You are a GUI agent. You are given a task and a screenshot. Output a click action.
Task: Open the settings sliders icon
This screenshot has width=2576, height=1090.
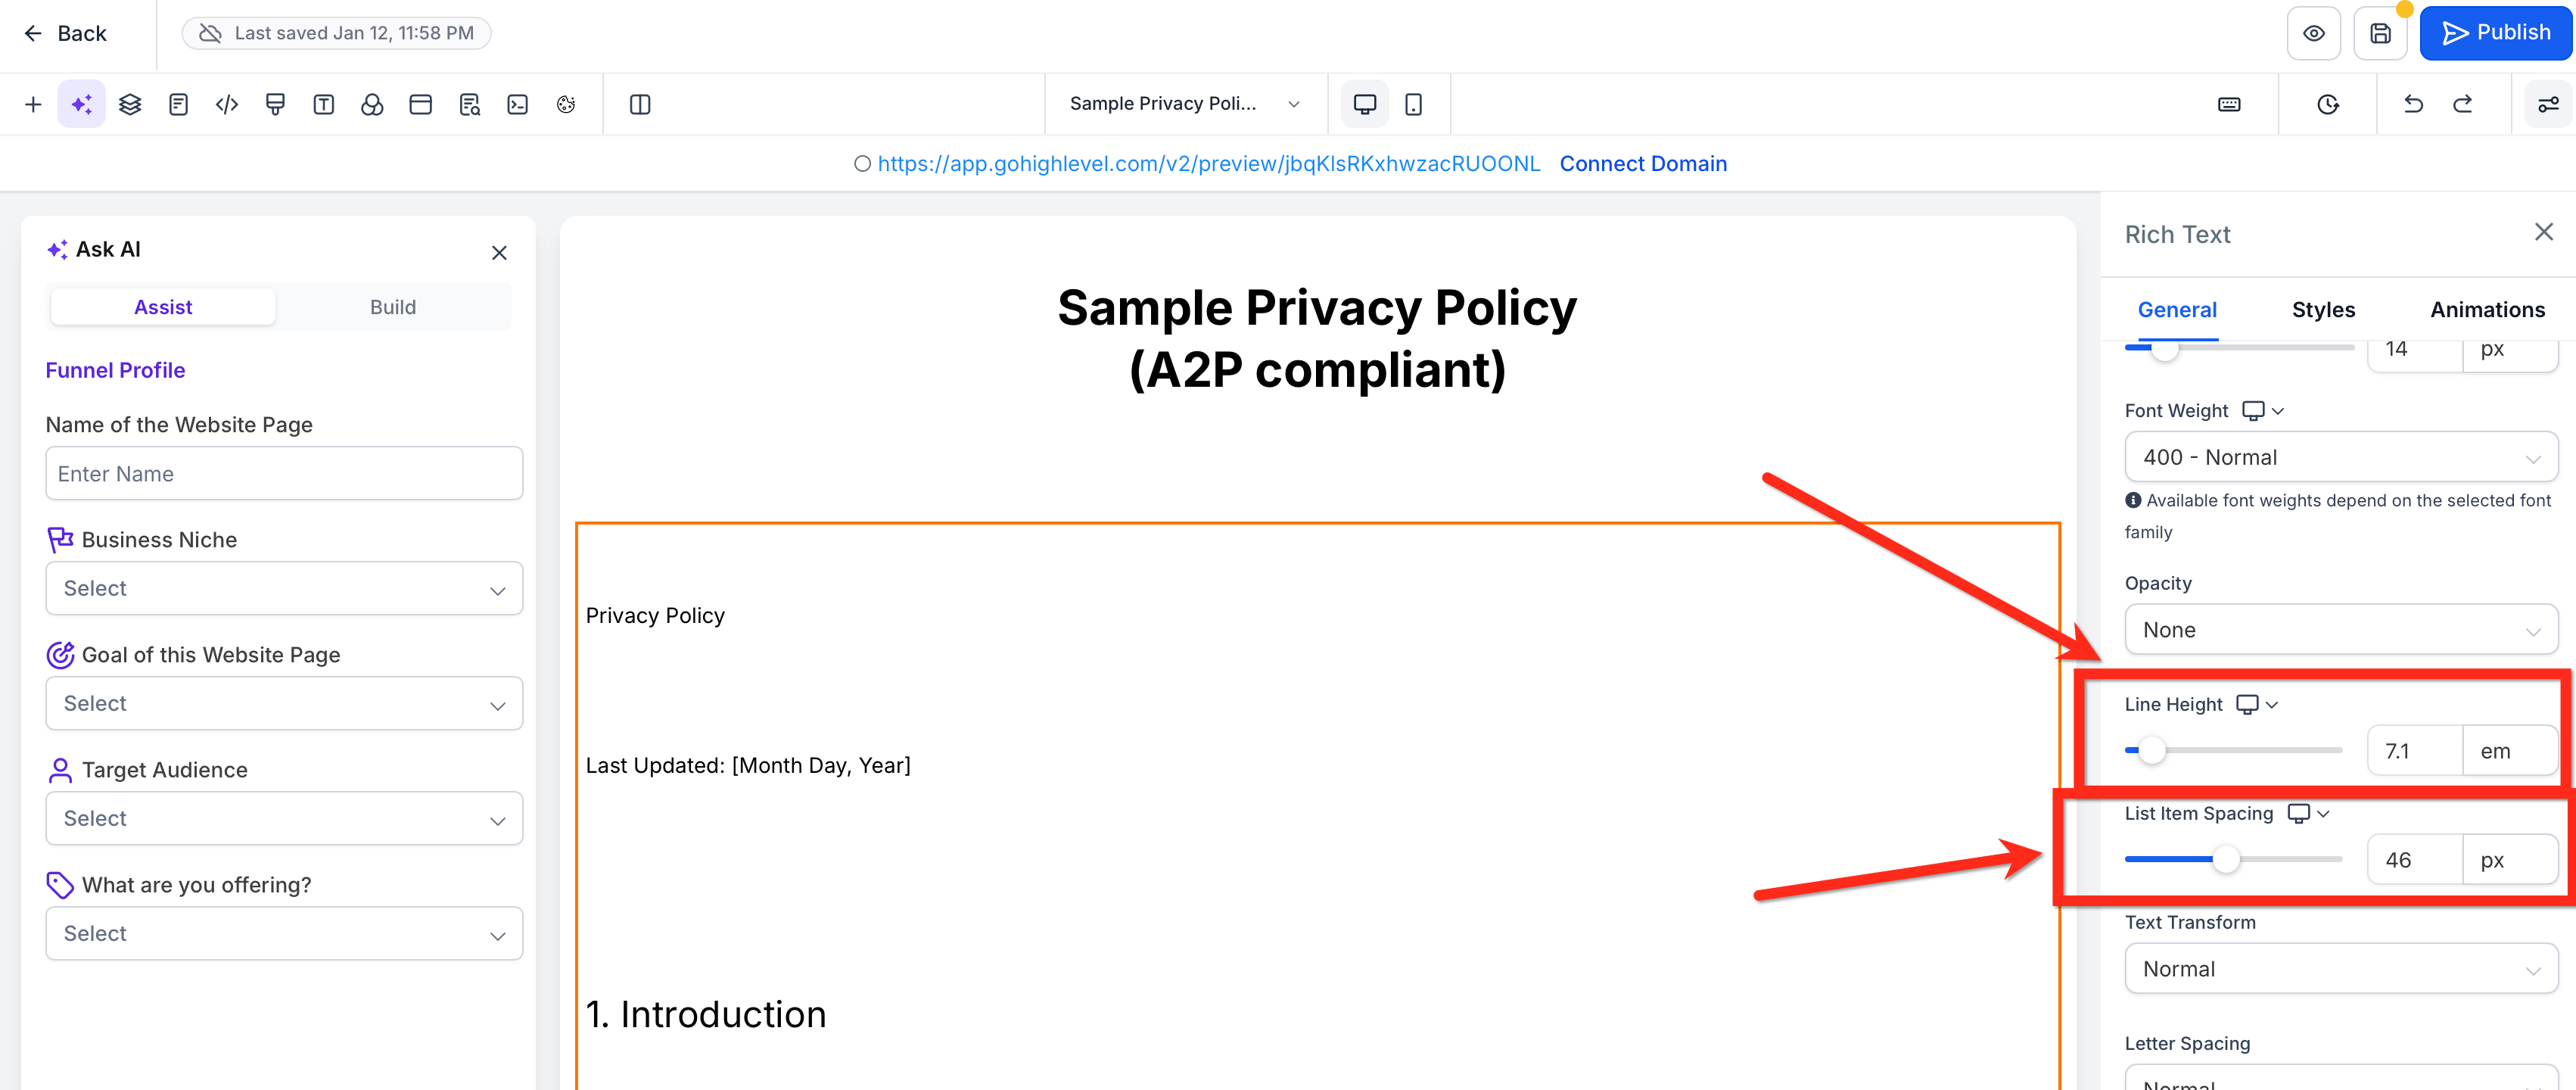pyautogui.click(x=2548, y=104)
